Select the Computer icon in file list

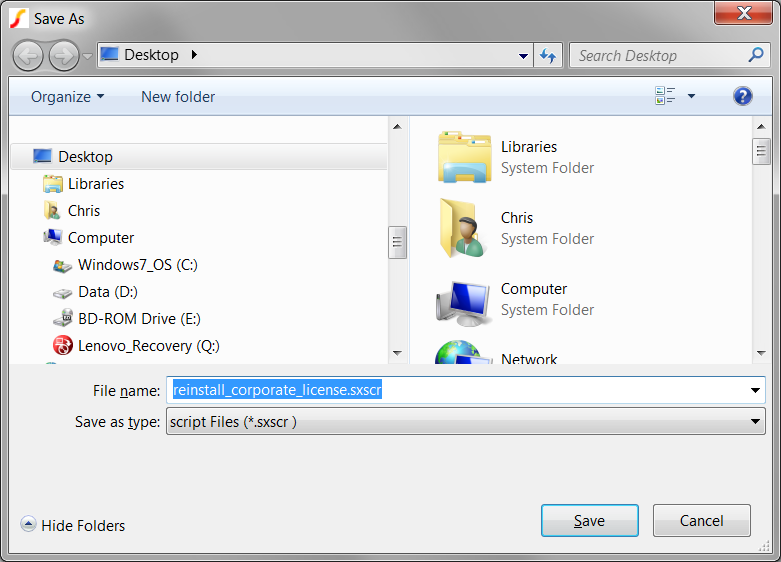point(464,299)
